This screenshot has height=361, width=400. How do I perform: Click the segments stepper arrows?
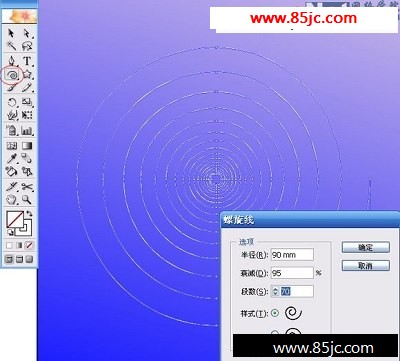tap(275, 292)
